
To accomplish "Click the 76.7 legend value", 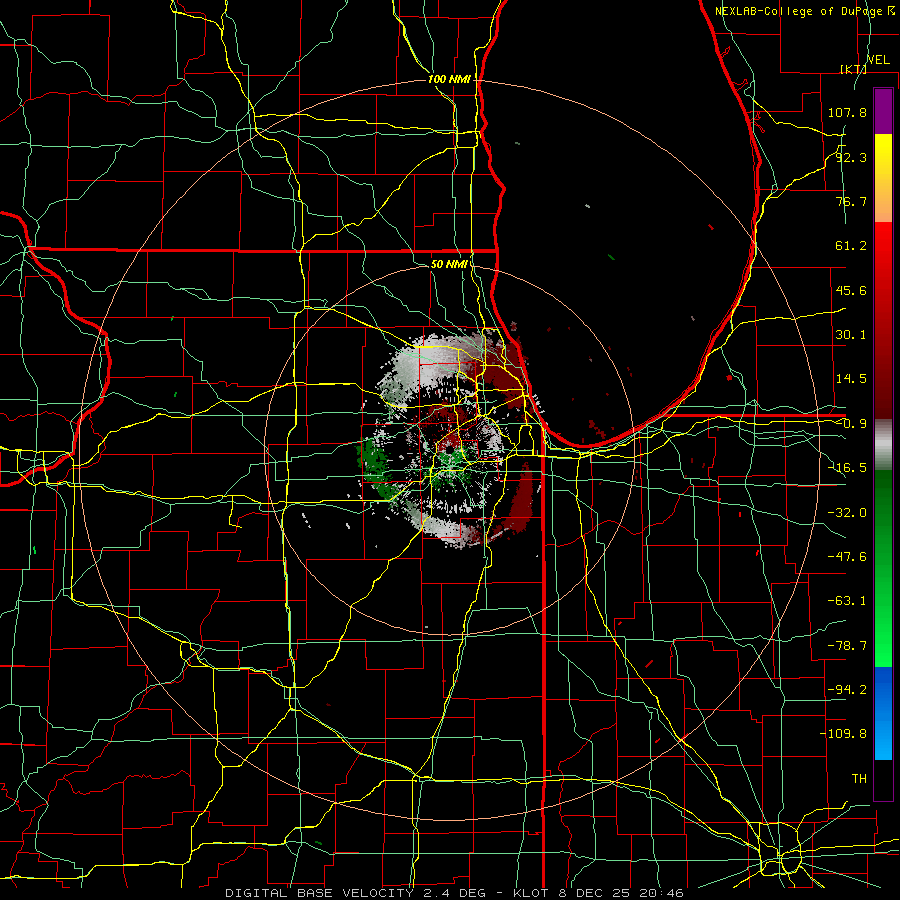I will coord(851,201).
